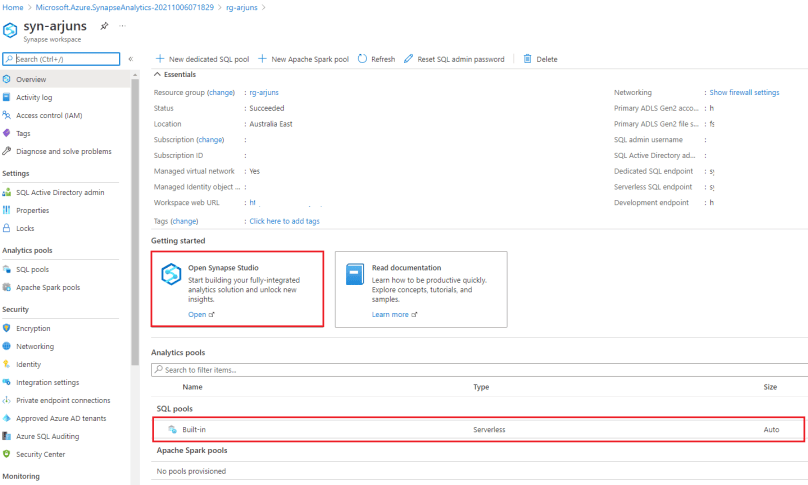Open SQL Active Directory admin
The height and width of the screenshot is (485, 808).
tap(60, 192)
